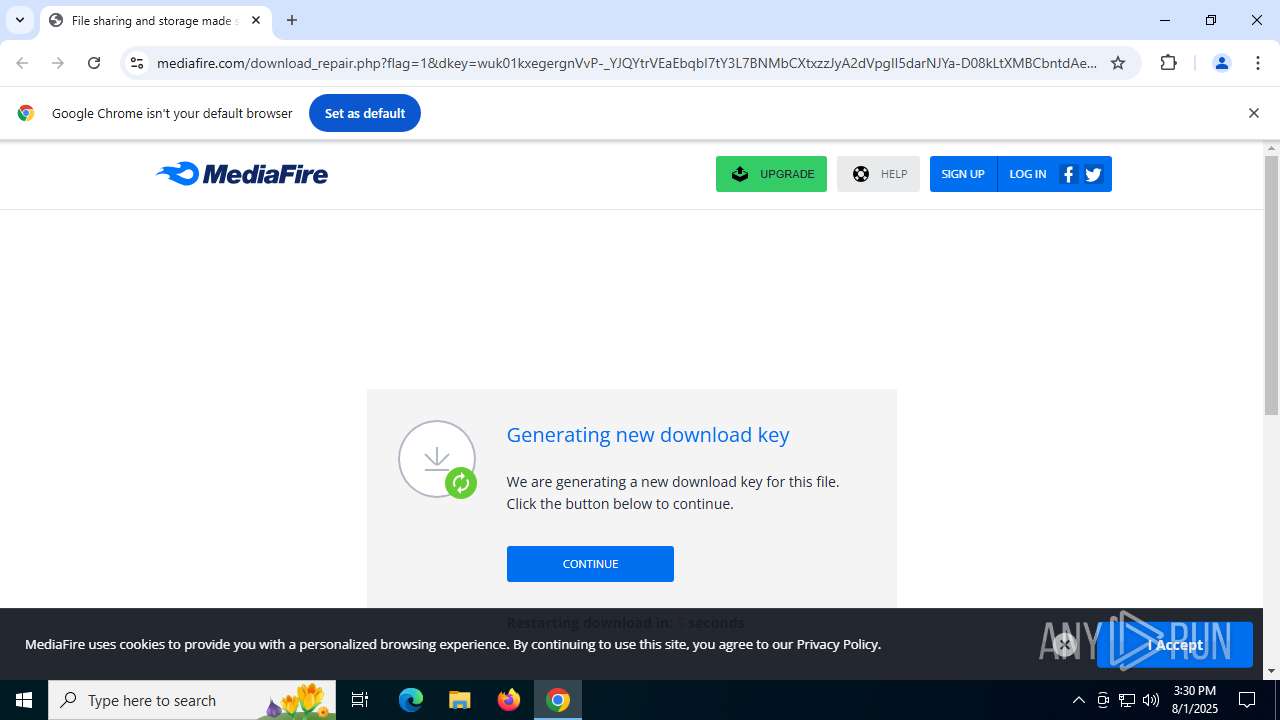Bookmark this page with the star icon

pyautogui.click(x=1118, y=63)
